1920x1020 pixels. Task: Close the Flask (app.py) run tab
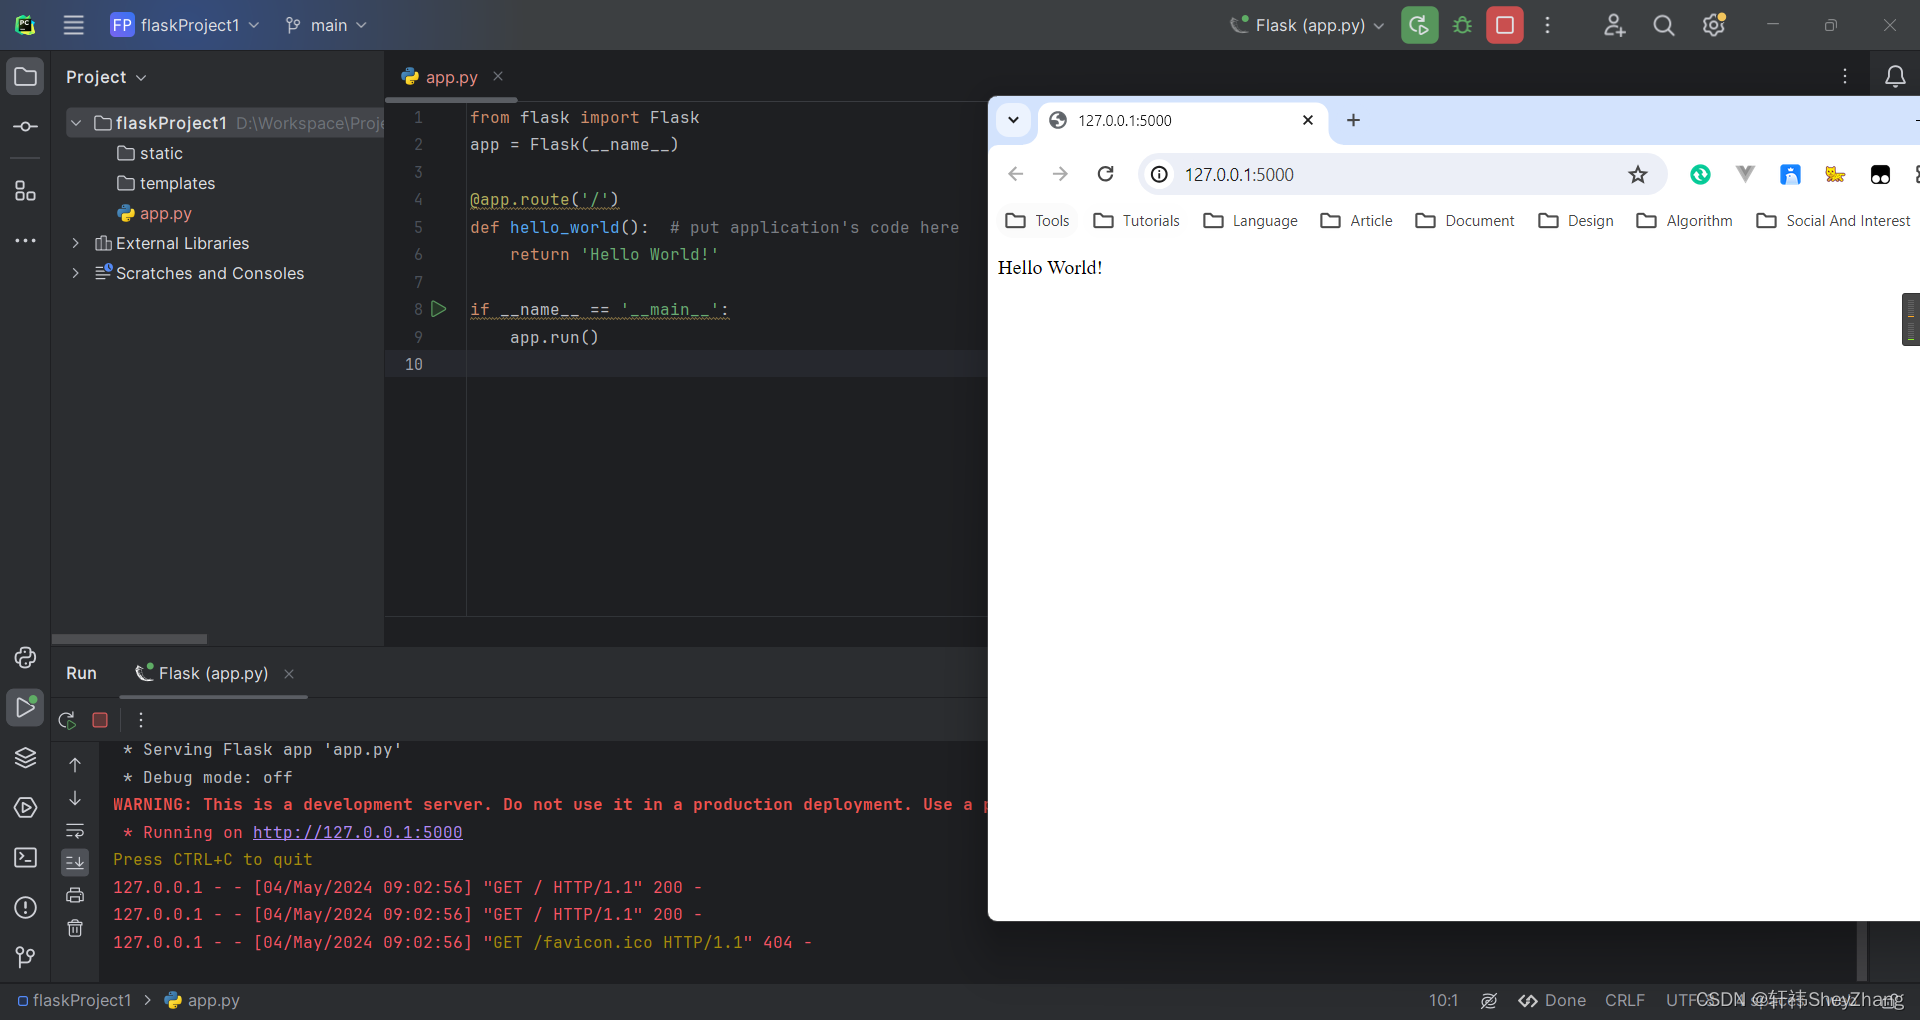pos(289,674)
